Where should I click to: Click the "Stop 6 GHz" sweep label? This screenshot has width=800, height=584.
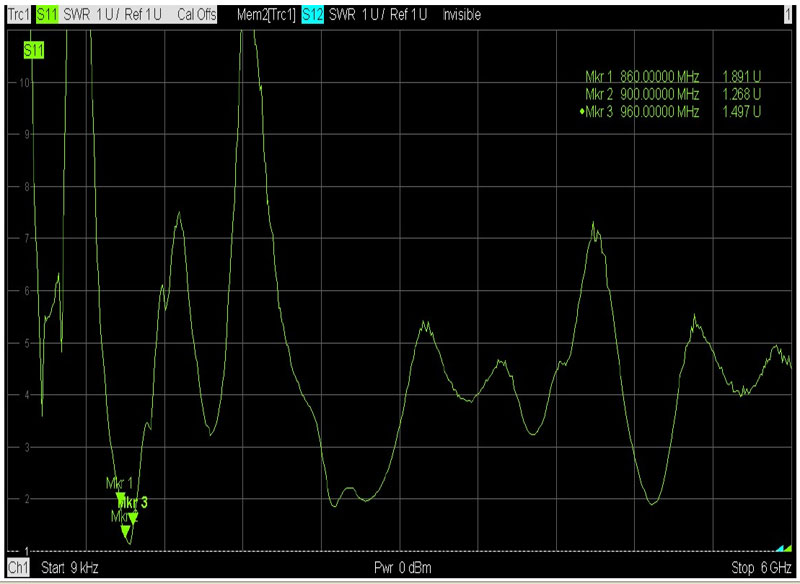point(761,568)
